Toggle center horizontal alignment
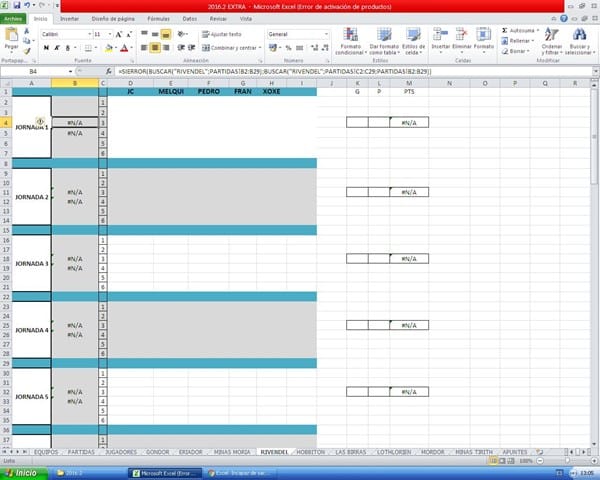 tap(155, 48)
